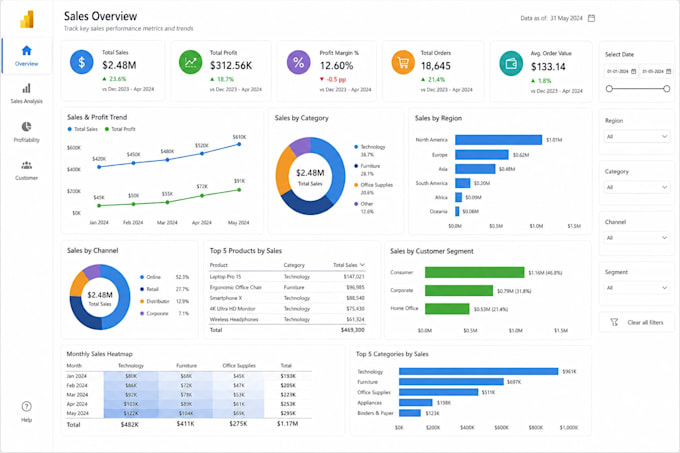Click the right handle of date slider
Viewport: 680px width, 453px height.
(667, 89)
